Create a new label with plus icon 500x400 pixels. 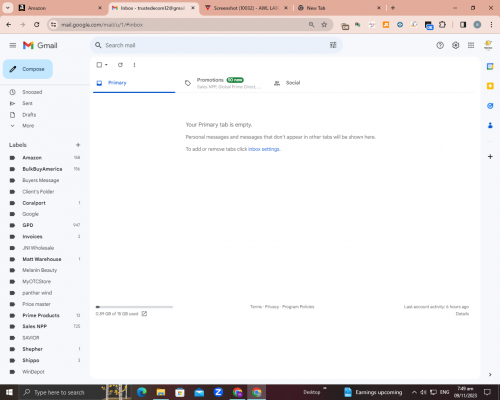78,145
